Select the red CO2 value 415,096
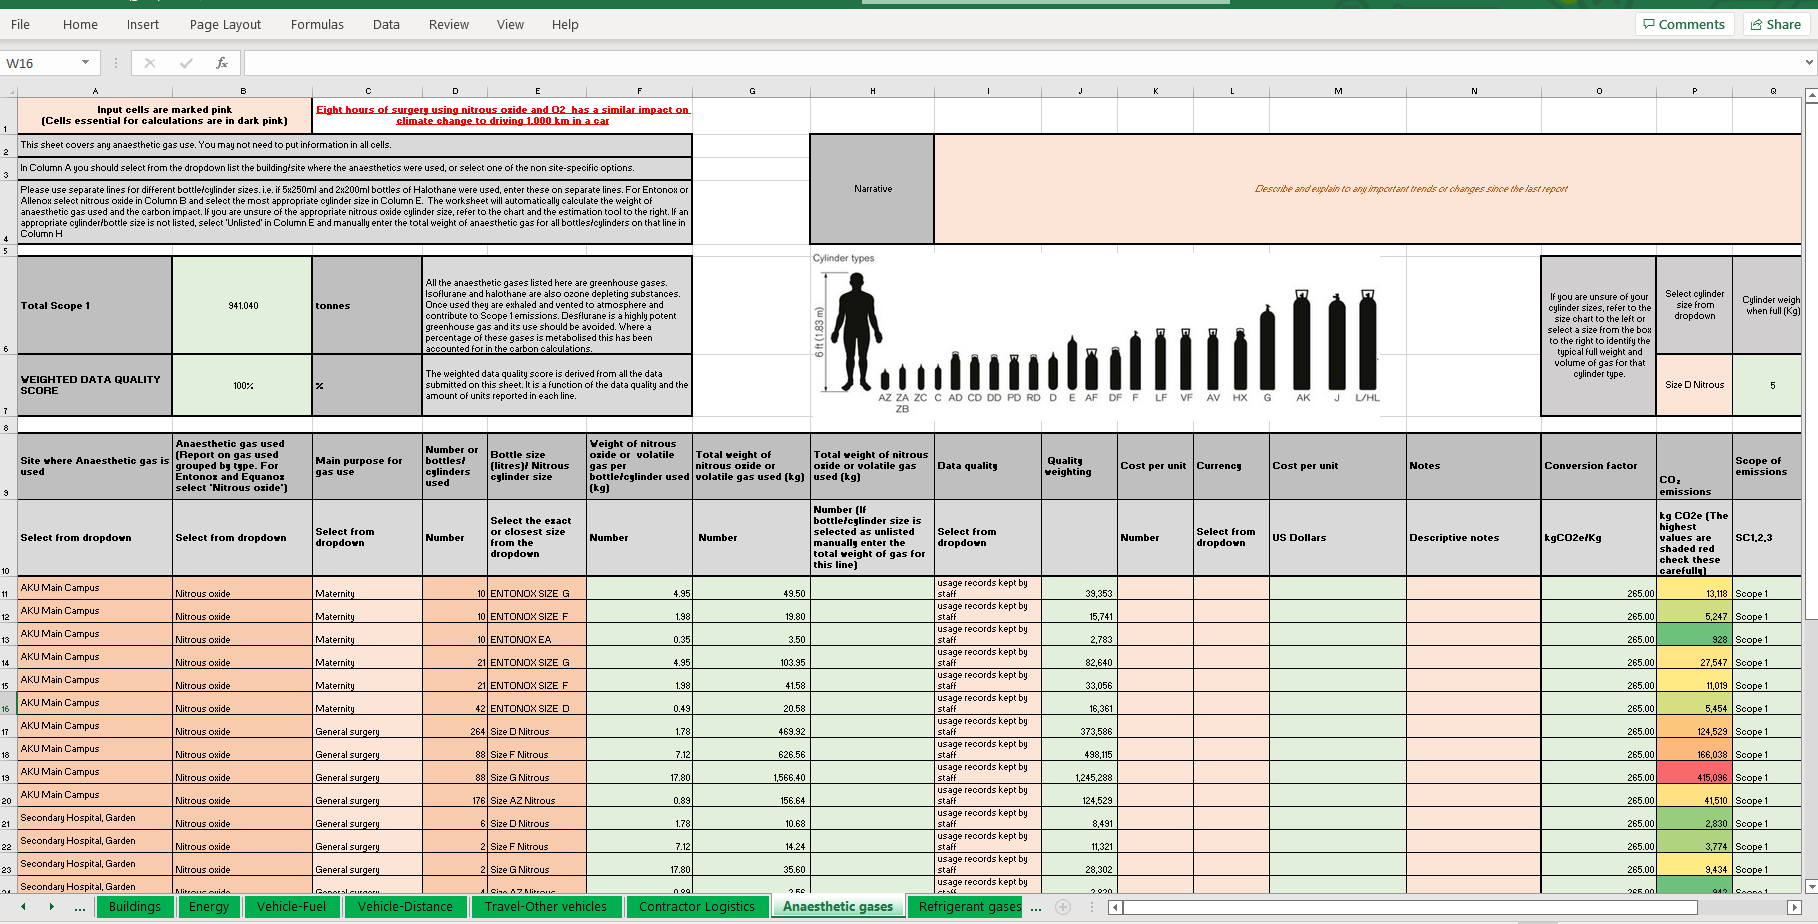This screenshot has width=1818, height=924. pos(1694,773)
